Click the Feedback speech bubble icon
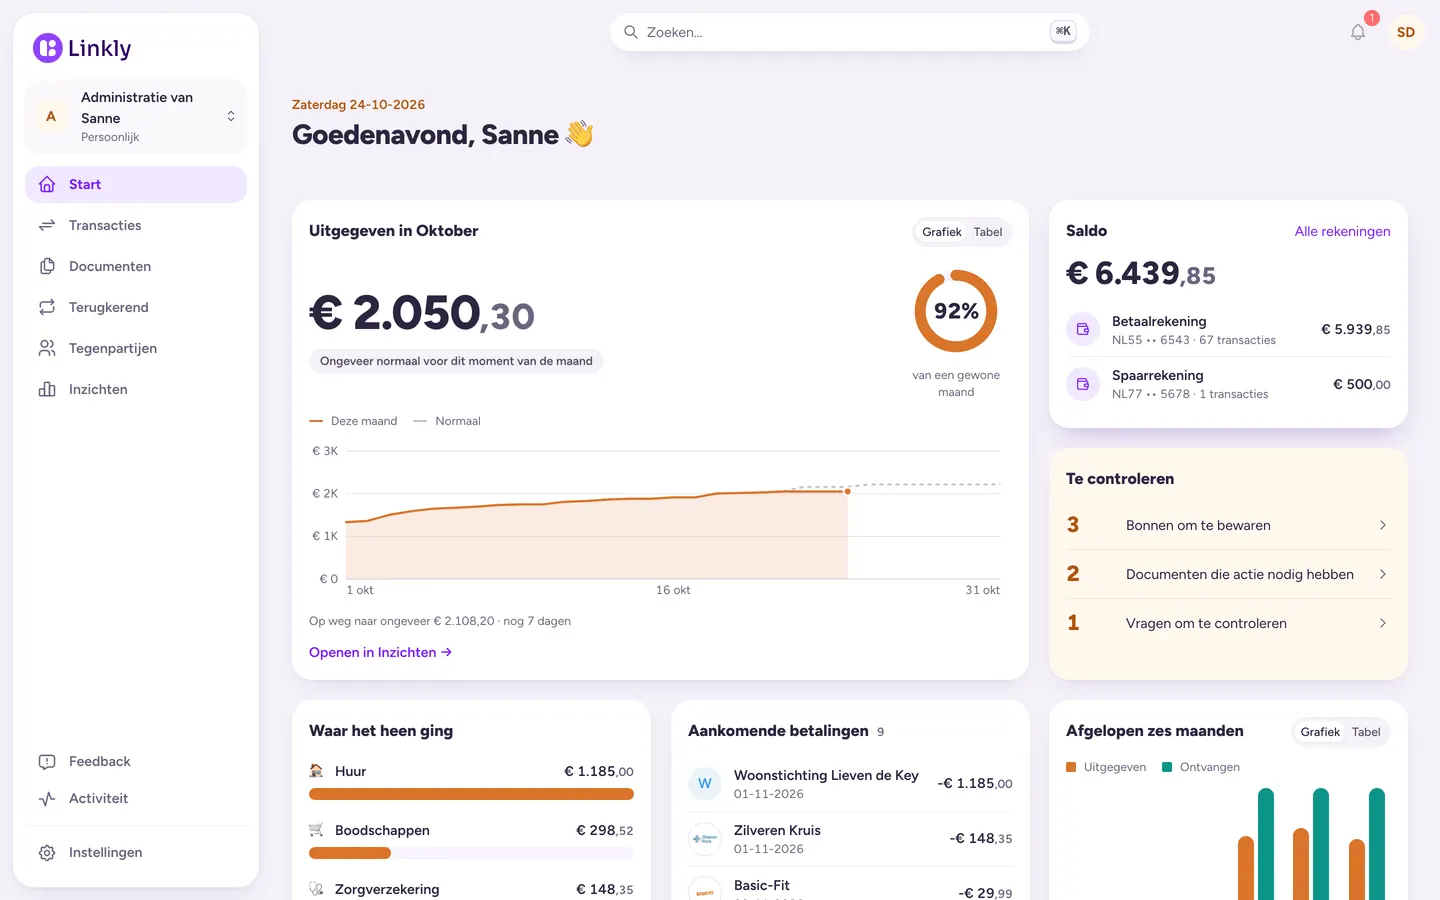Image resolution: width=1440 pixels, height=900 pixels. 47,761
